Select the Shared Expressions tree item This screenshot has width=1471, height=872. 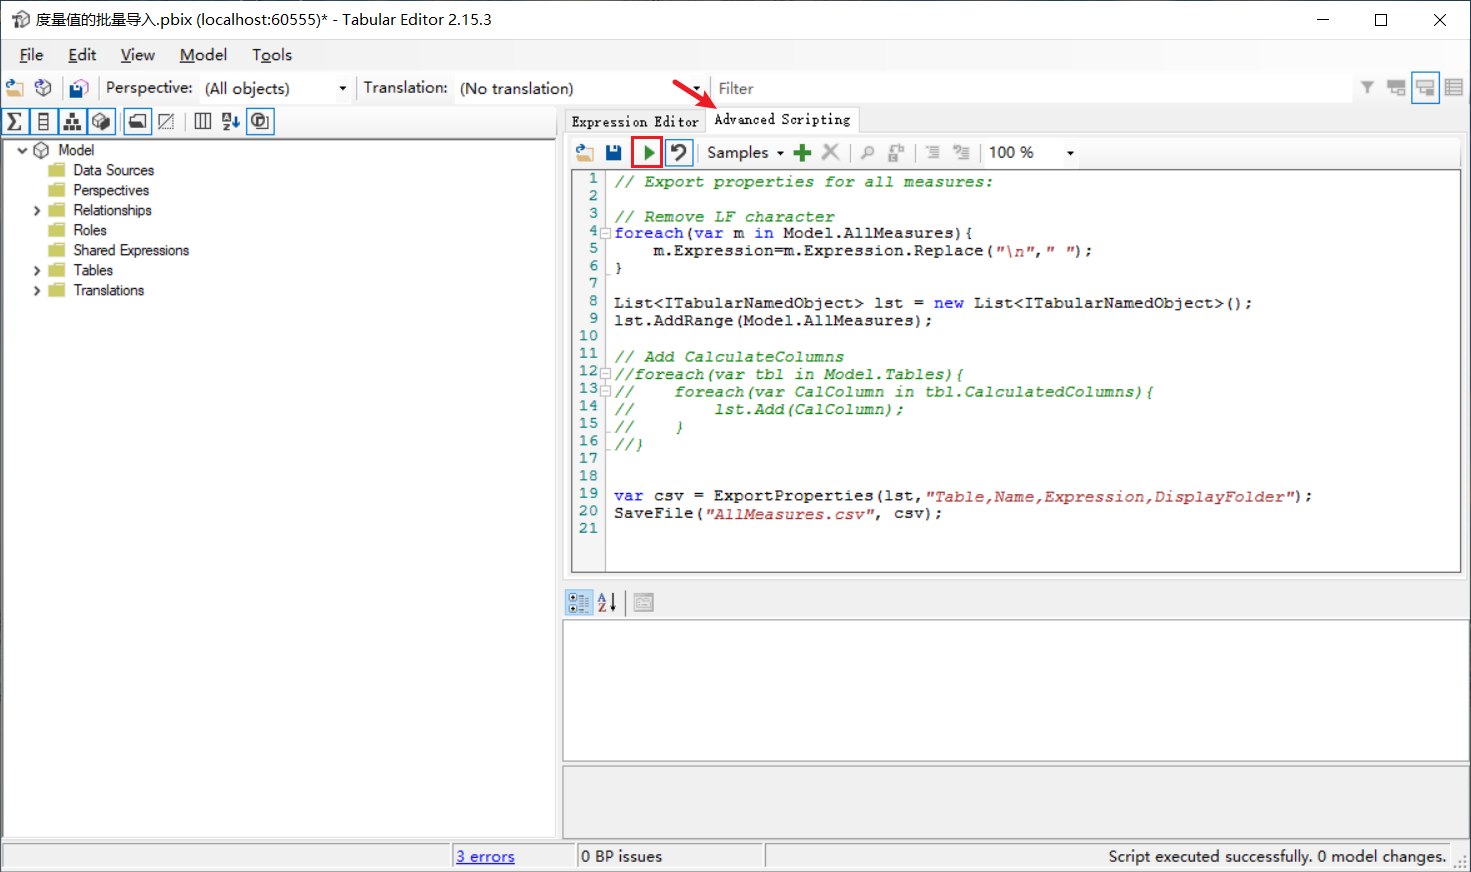point(131,250)
